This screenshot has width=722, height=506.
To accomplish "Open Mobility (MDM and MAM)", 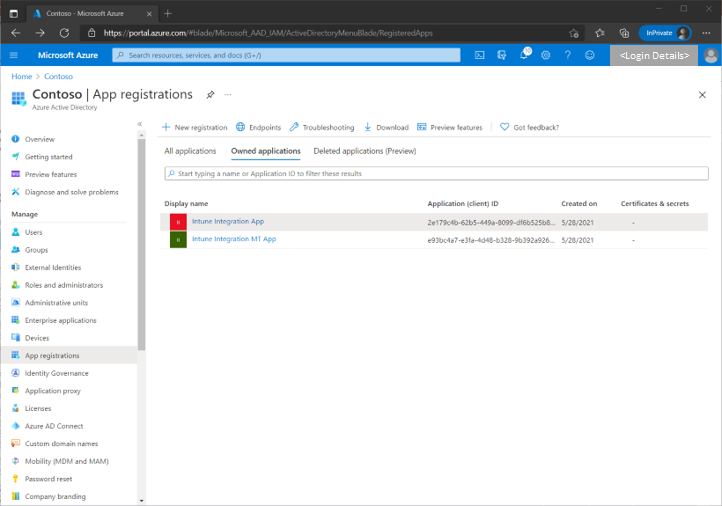I will (x=66, y=461).
